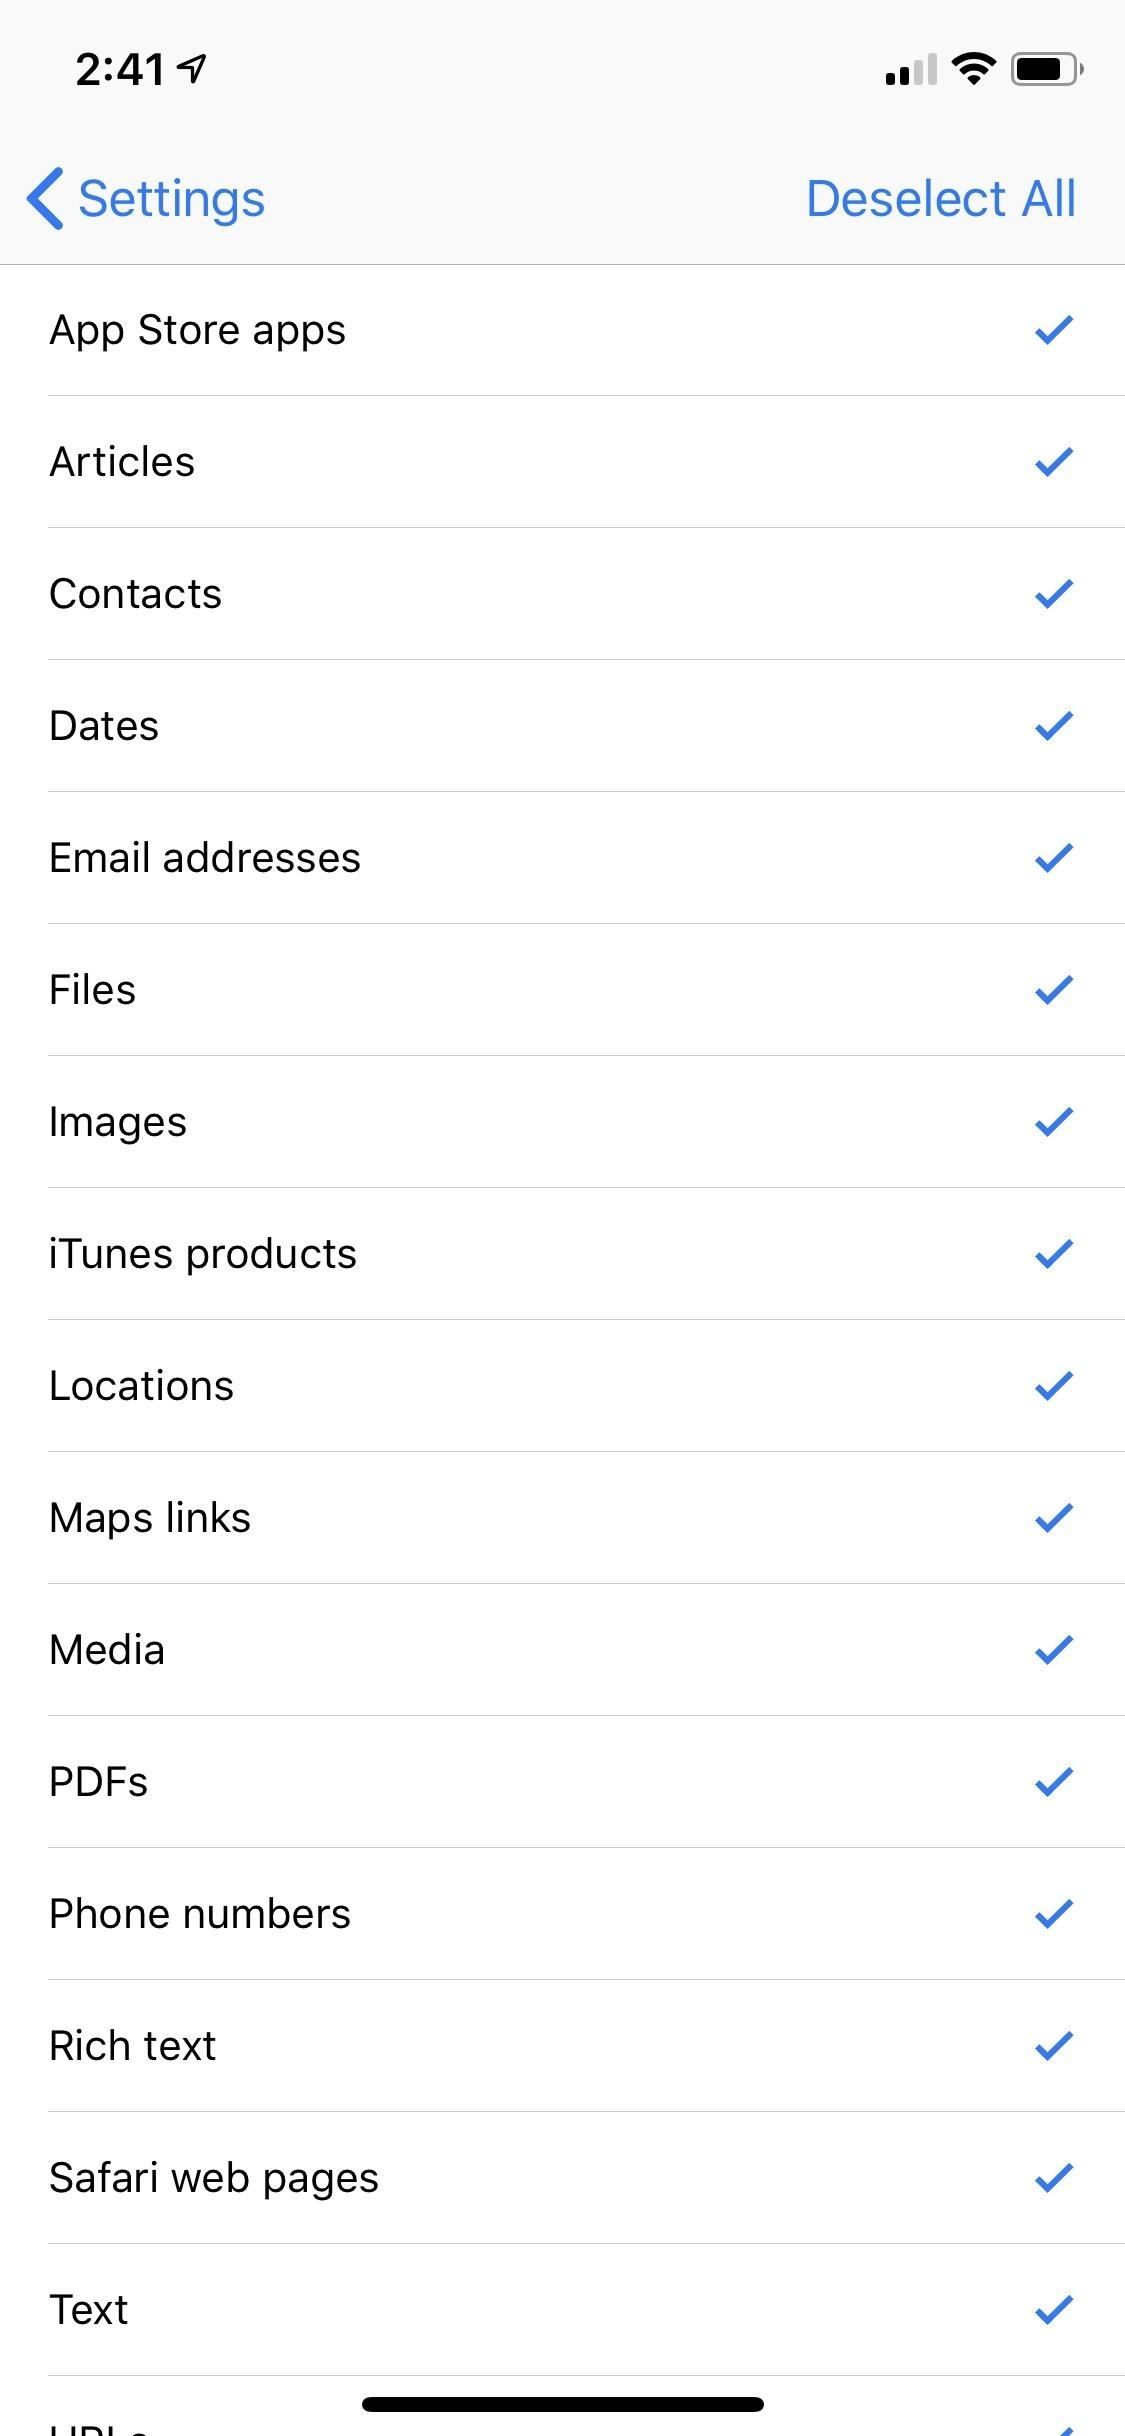Toggle off the Images checkmark
Image resolution: width=1125 pixels, height=2436 pixels.
[x=1054, y=1122]
